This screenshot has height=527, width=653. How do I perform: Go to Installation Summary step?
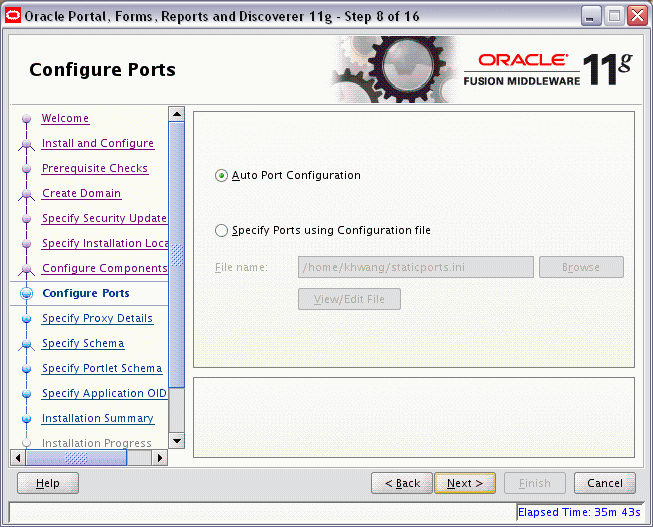point(98,418)
